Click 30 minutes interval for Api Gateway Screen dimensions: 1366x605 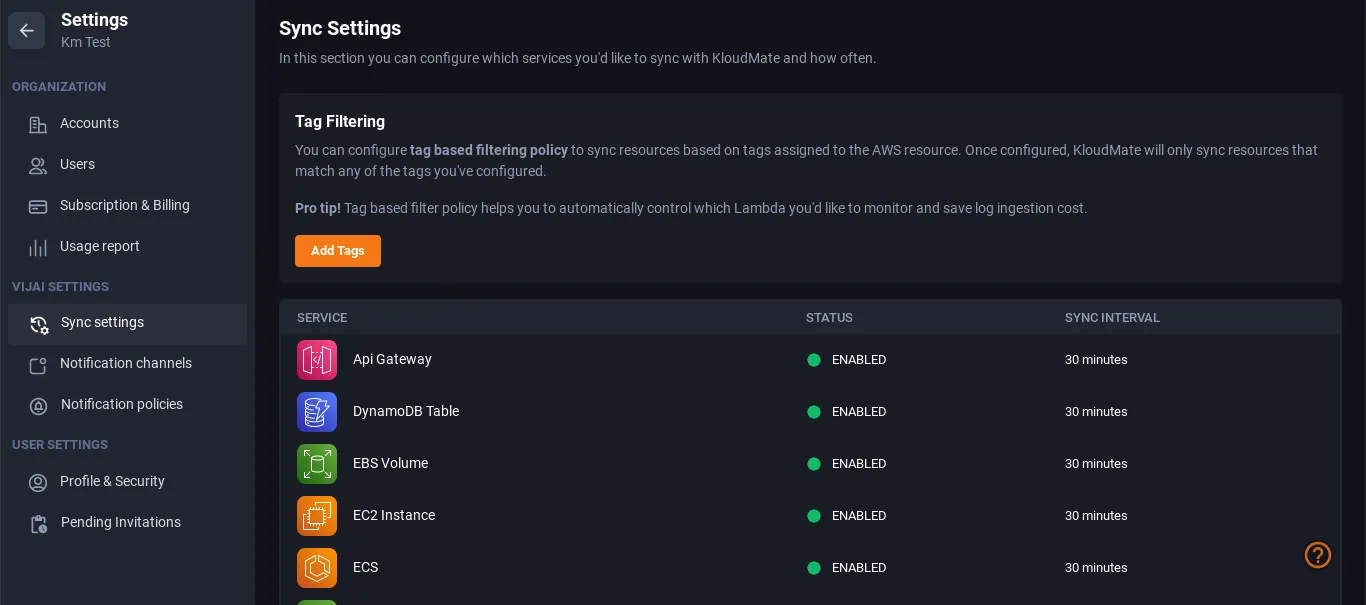1096,360
